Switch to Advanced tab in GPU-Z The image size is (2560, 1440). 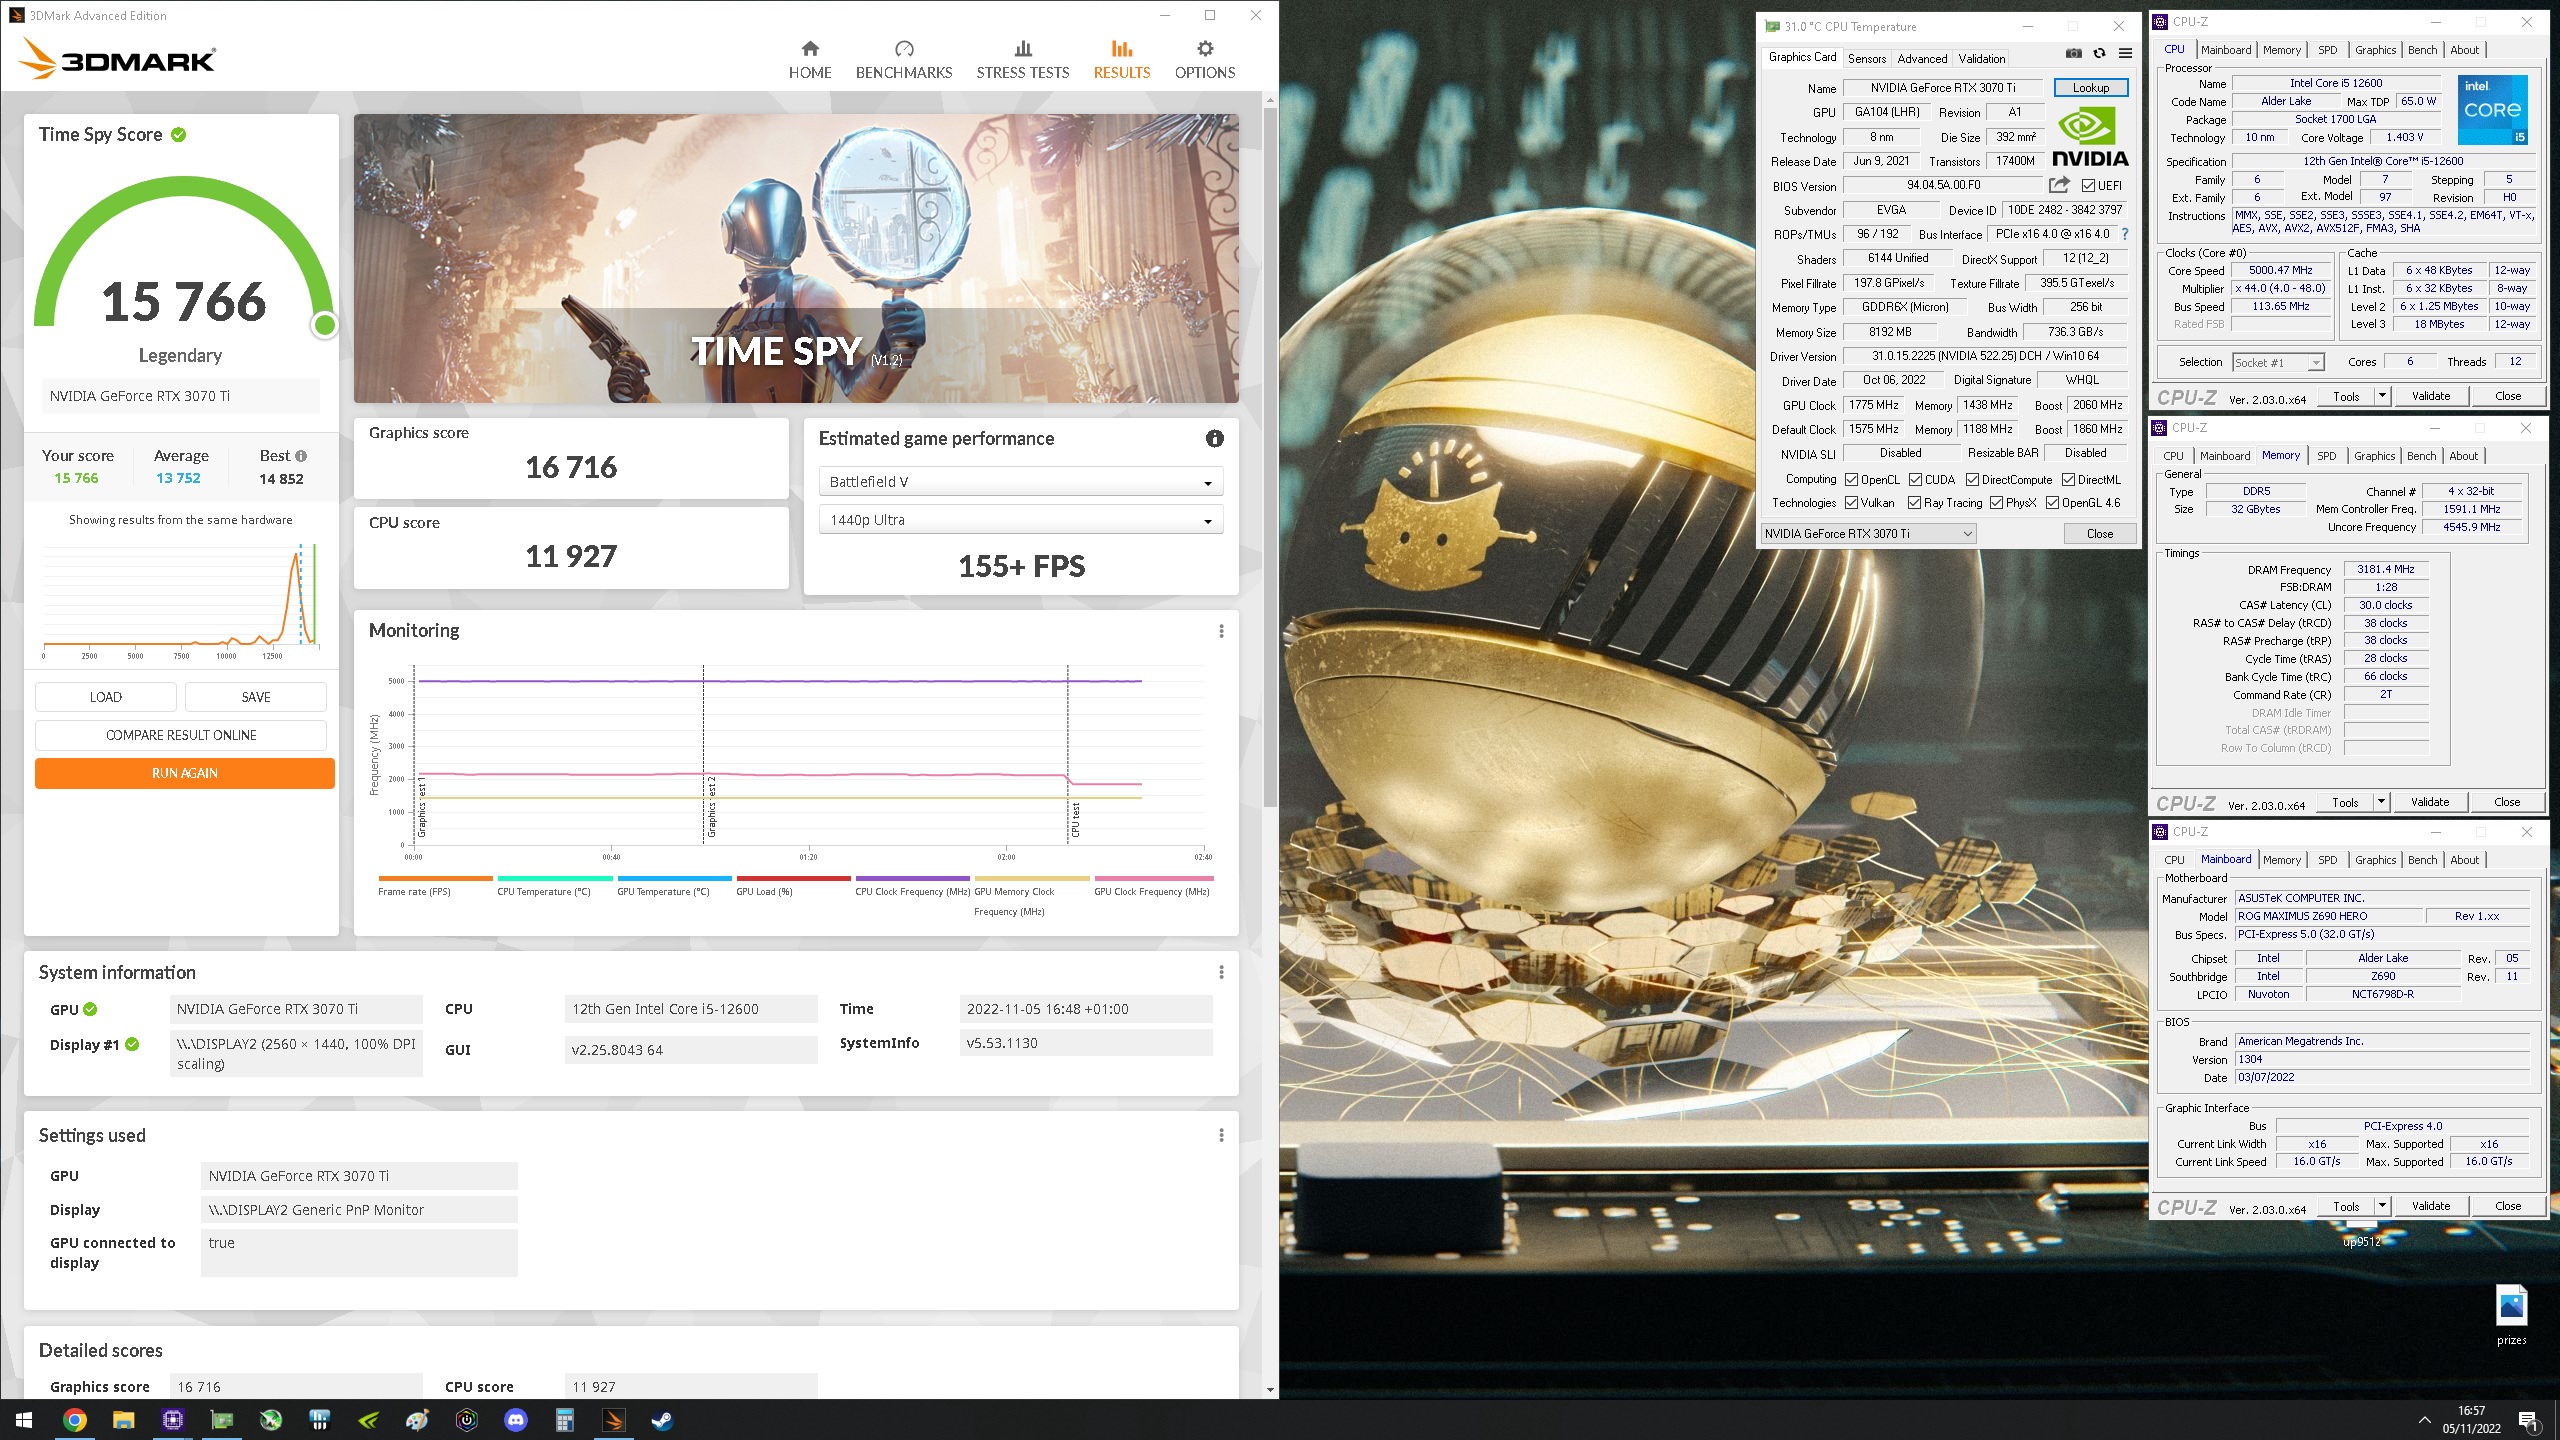coord(1921,59)
